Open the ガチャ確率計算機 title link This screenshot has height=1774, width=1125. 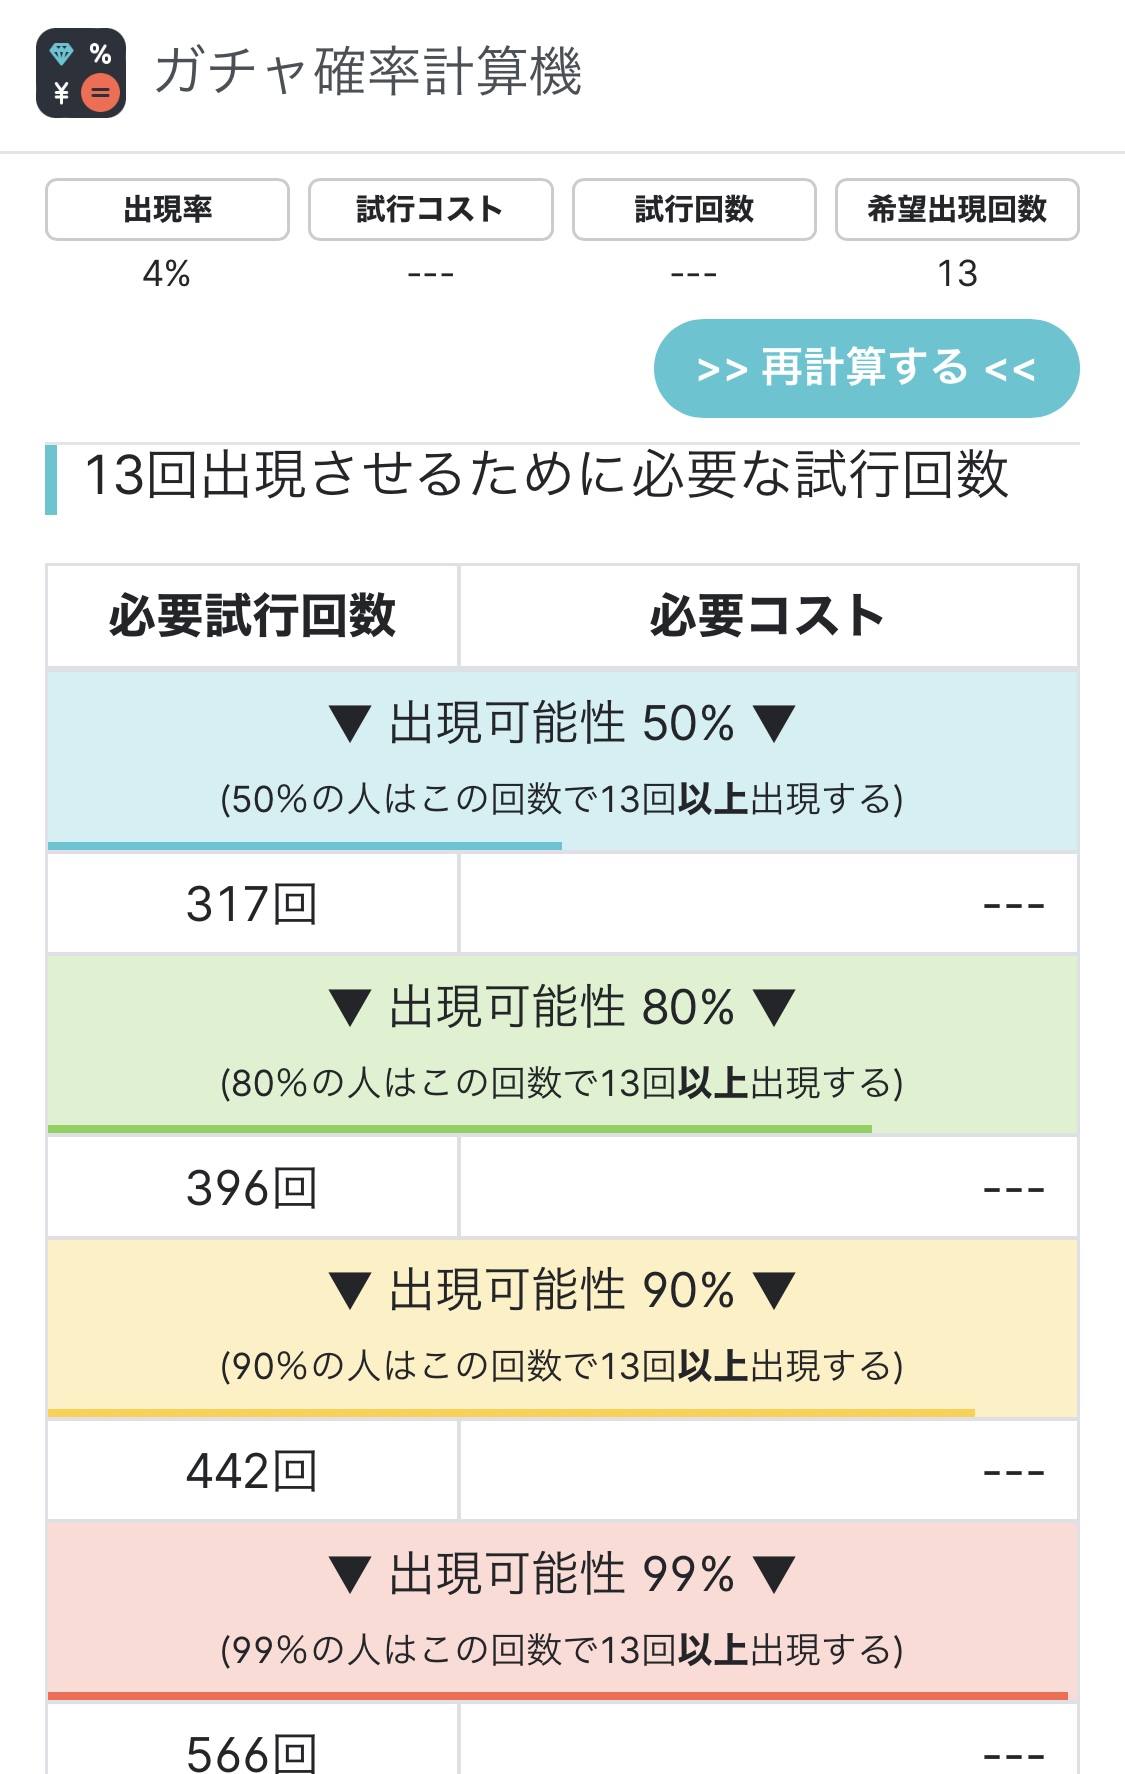click(x=368, y=72)
